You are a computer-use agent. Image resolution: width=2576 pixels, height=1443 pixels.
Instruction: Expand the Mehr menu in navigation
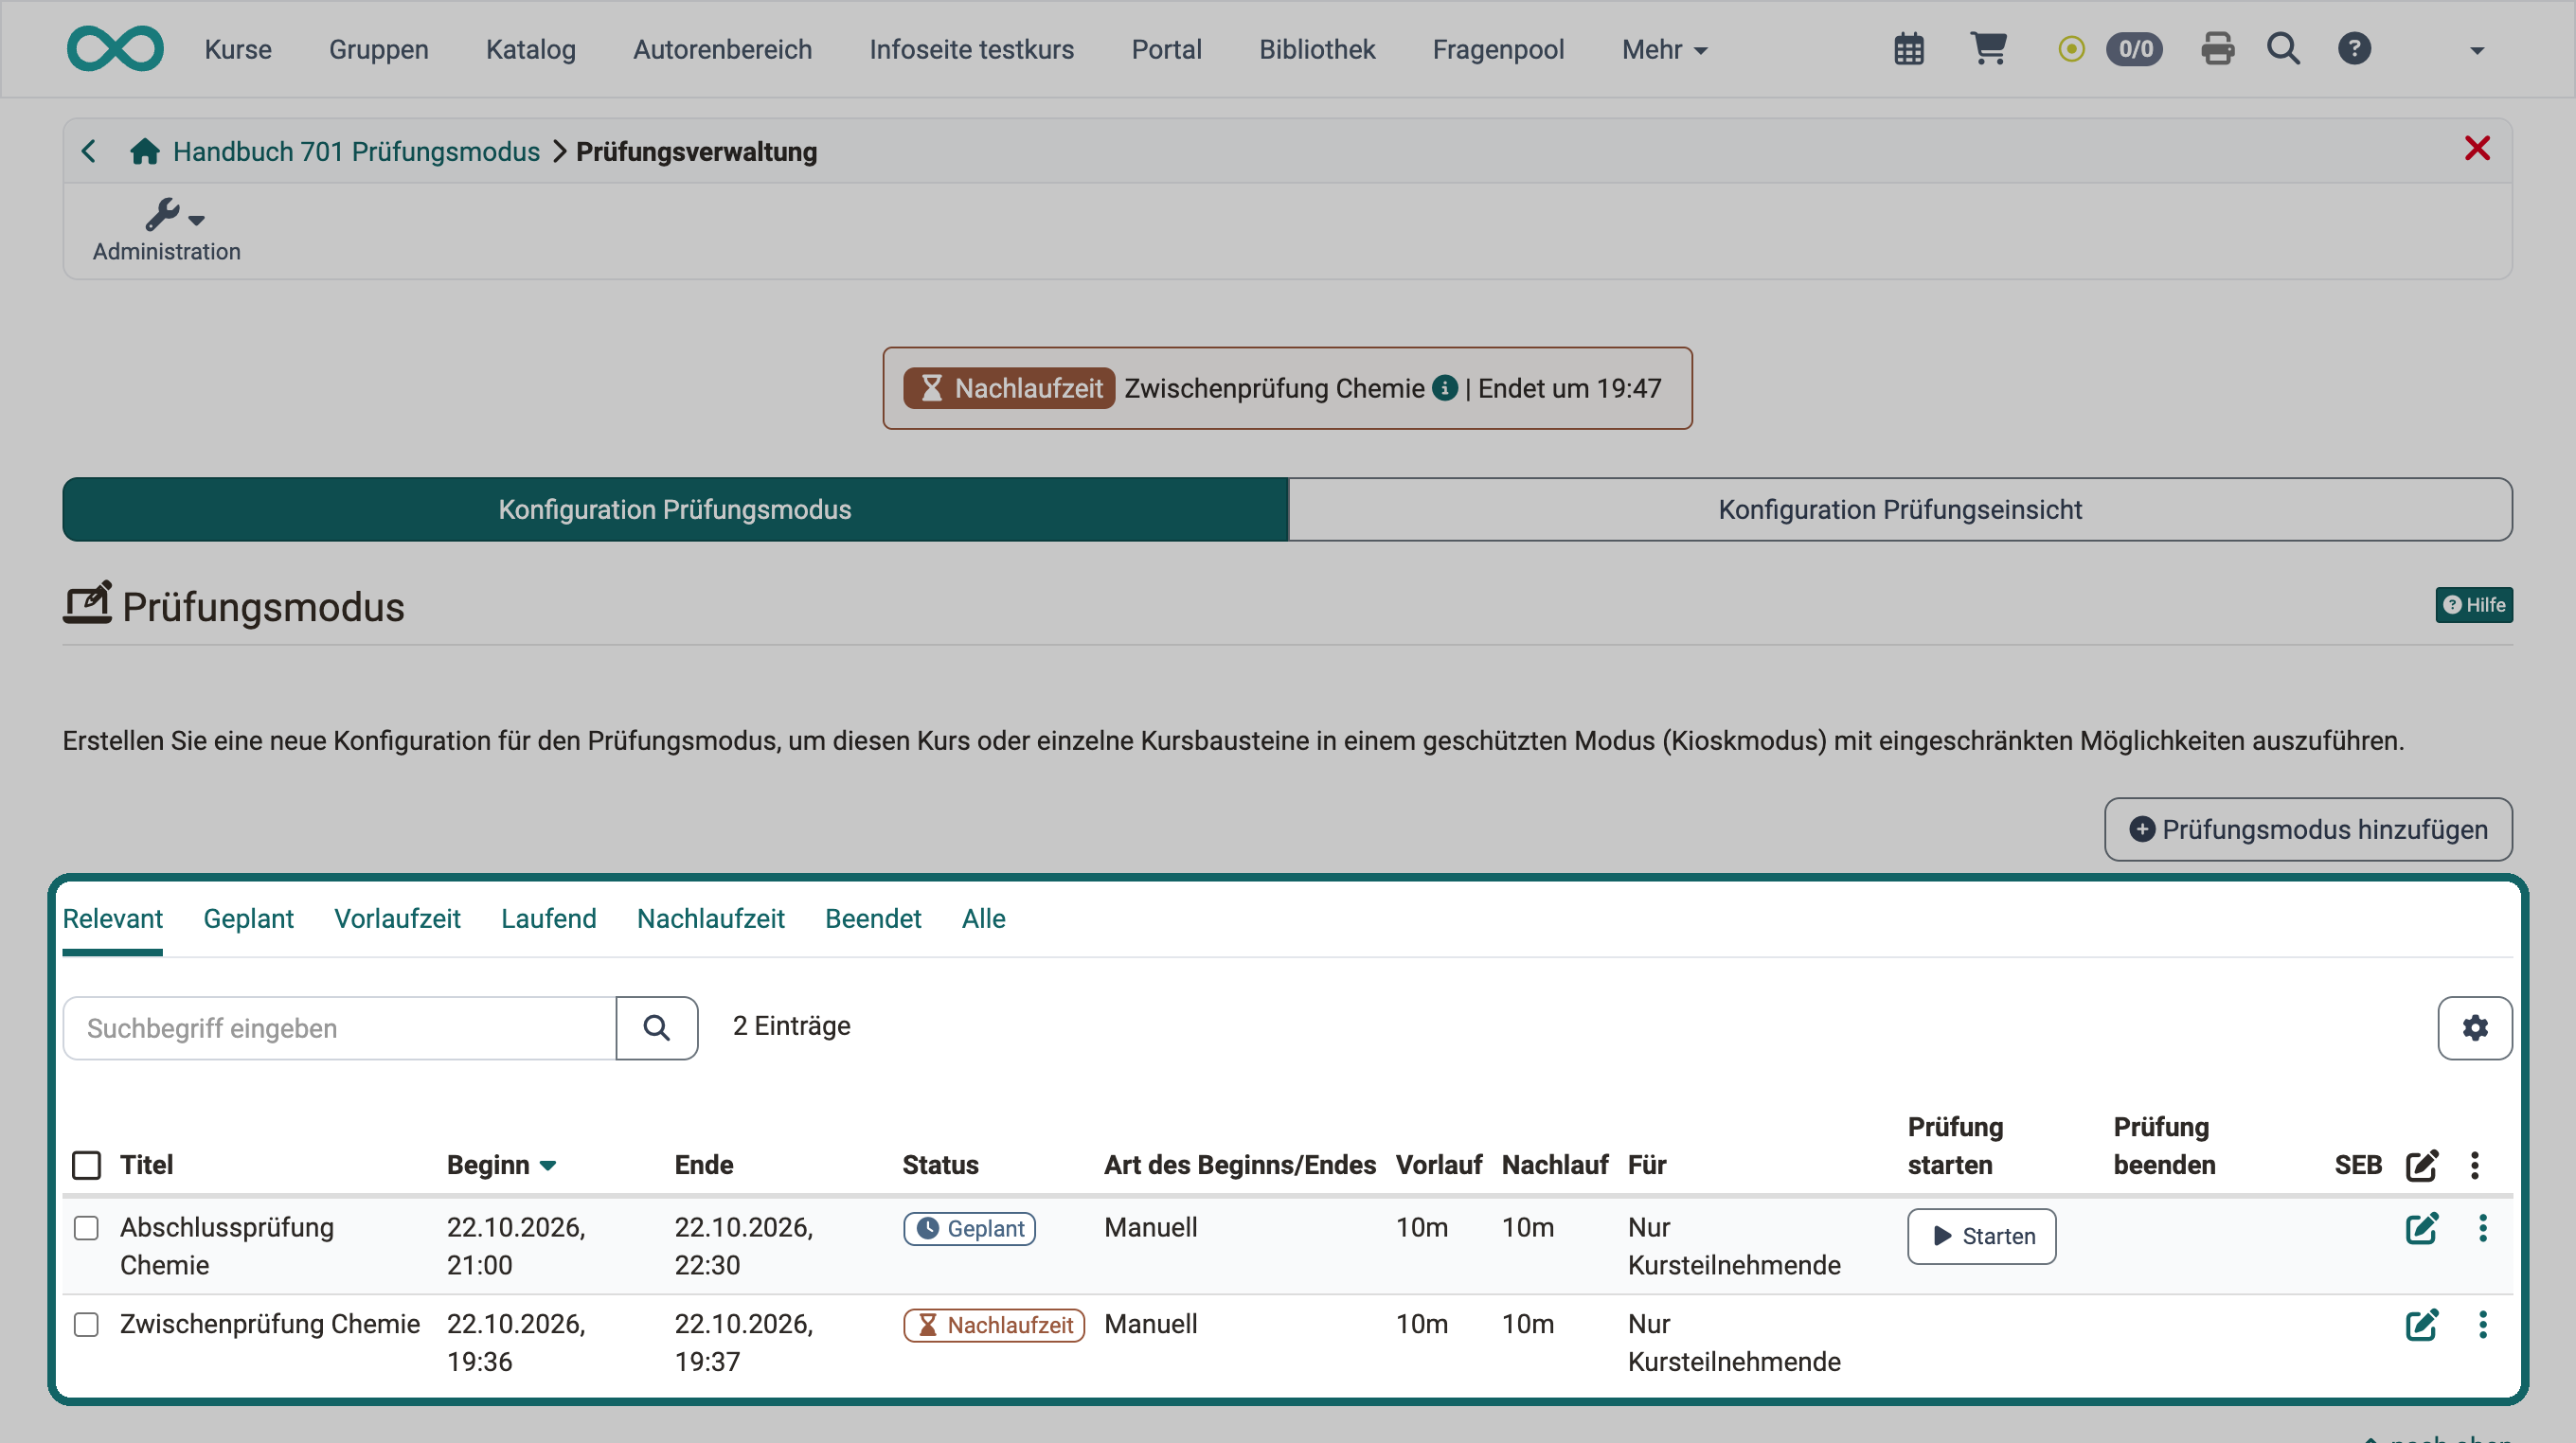tap(1664, 49)
